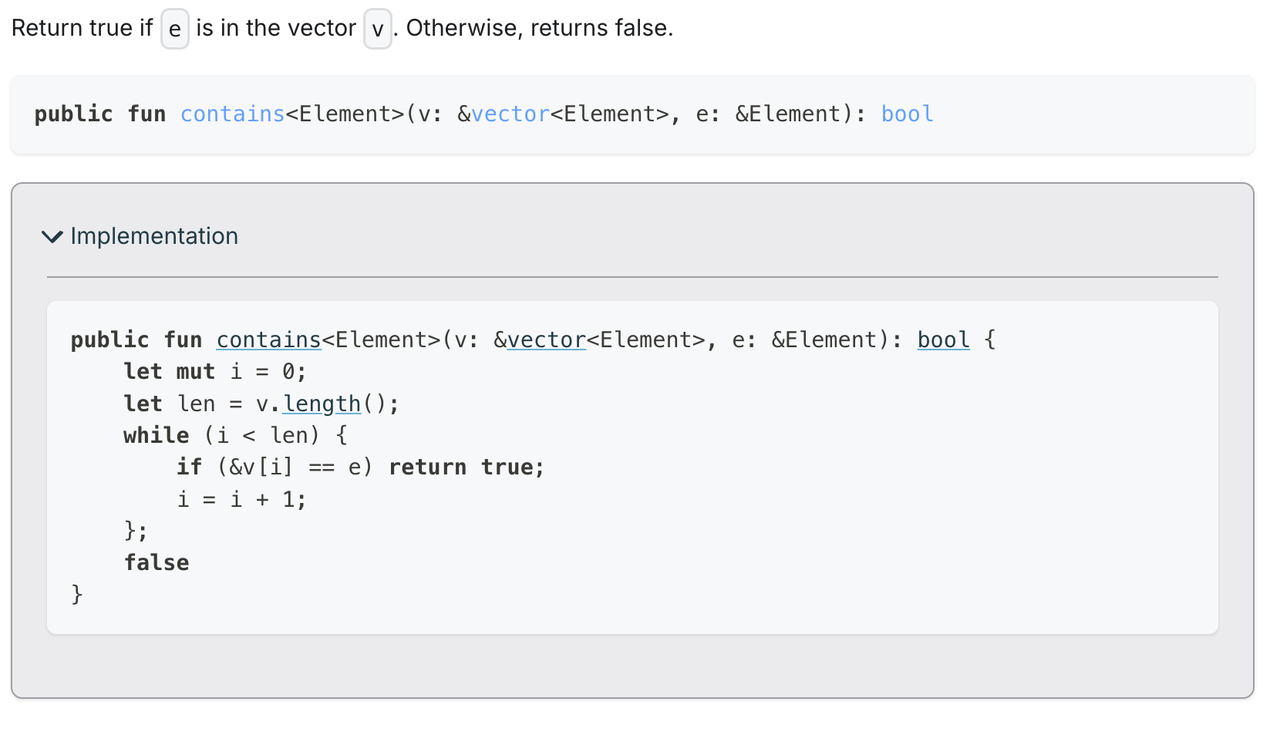Click the 'i = i + 1;' line
Screen dimensions: 1280x733
tap(241, 499)
